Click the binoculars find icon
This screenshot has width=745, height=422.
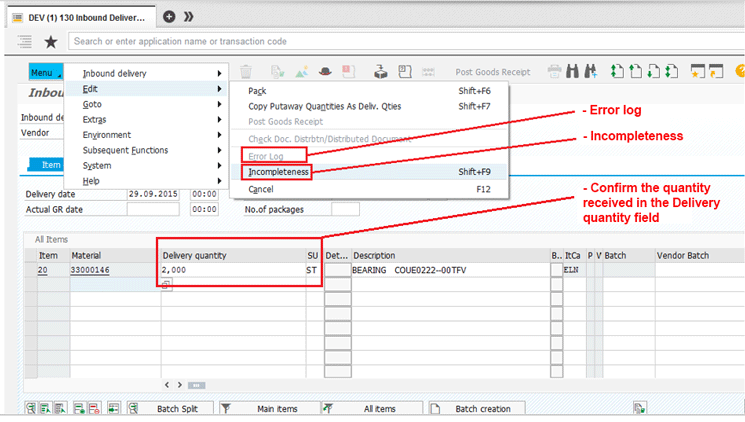click(574, 72)
